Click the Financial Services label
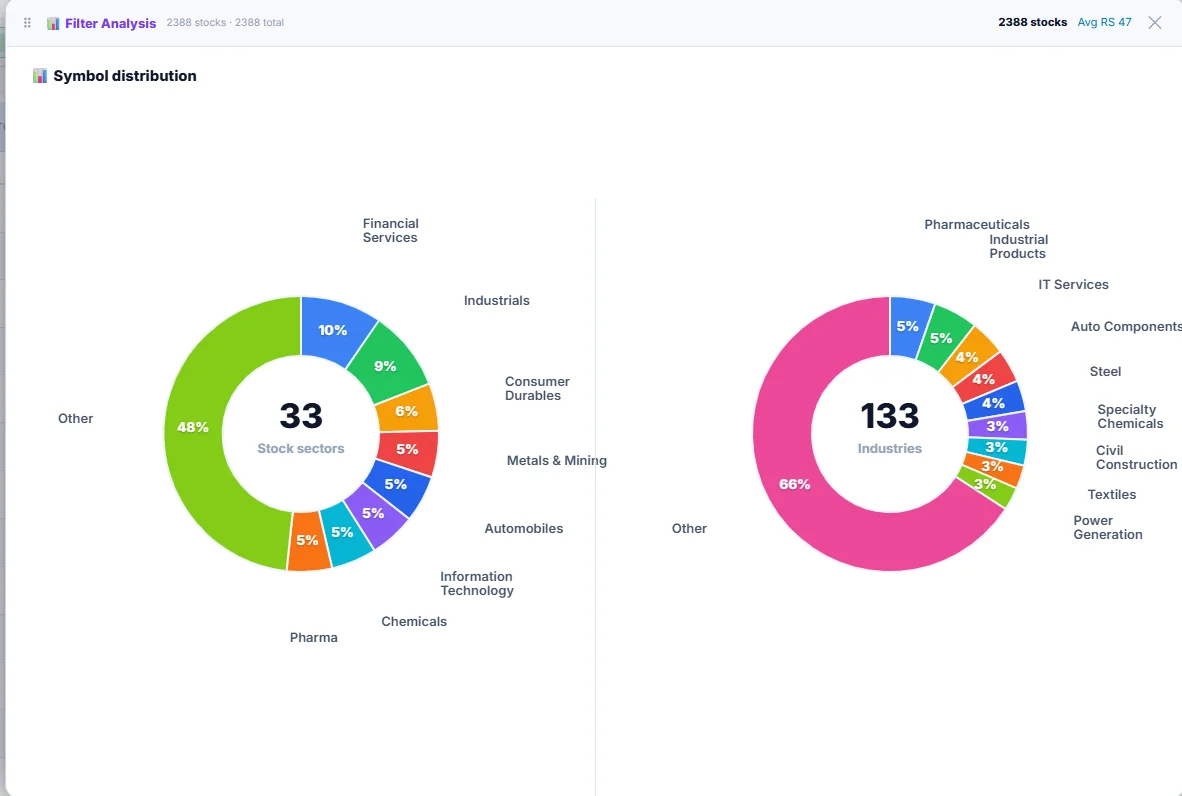Screen dimensions: 1182x796 coord(390,231)
